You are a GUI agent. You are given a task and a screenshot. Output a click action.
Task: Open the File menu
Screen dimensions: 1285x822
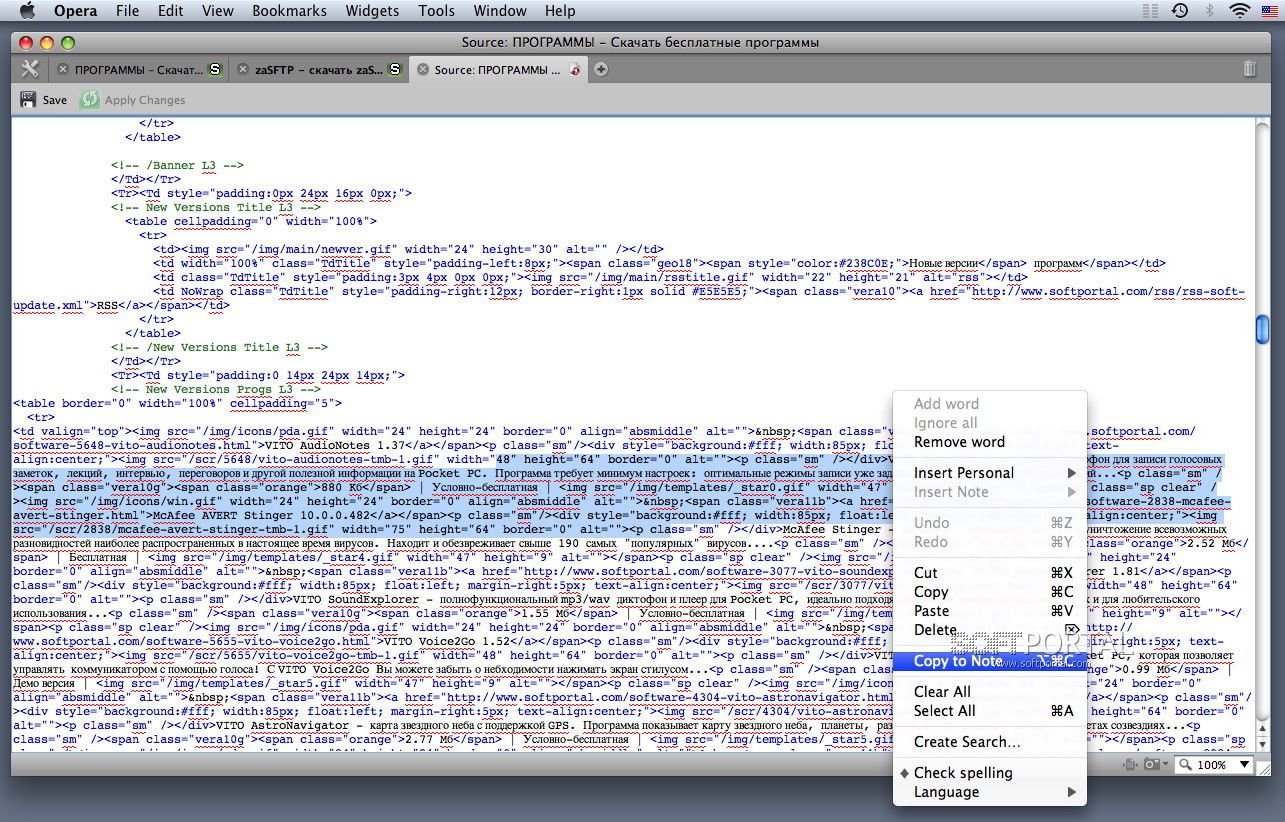[x=127, y=11]
